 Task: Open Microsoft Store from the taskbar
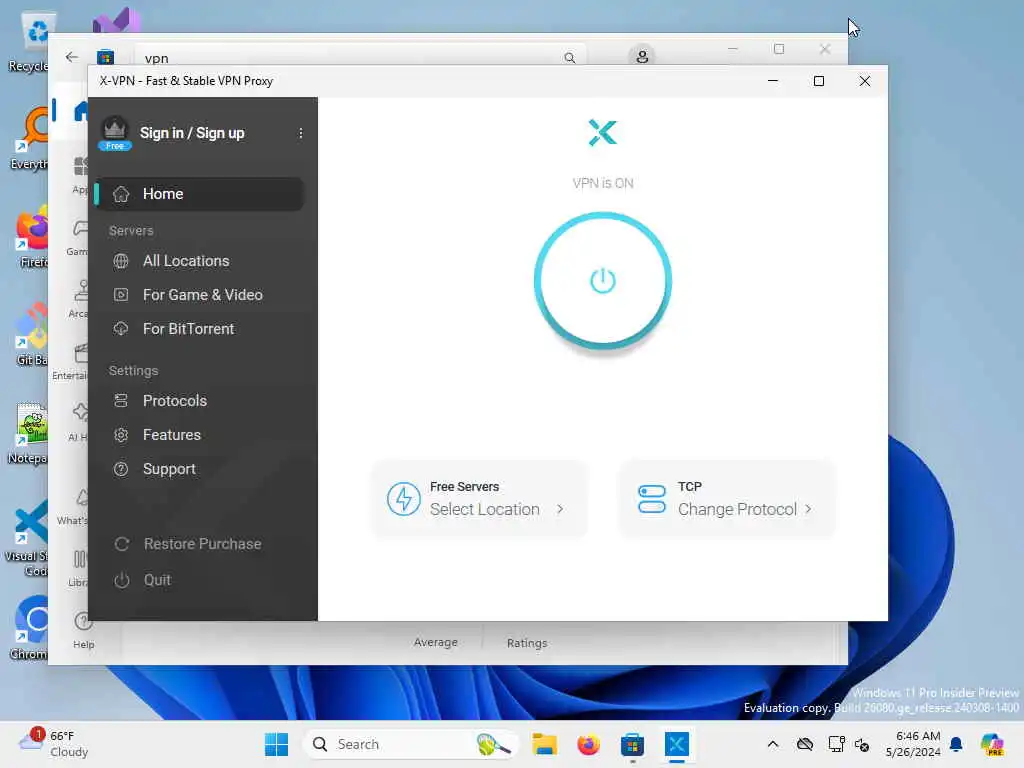632,744
